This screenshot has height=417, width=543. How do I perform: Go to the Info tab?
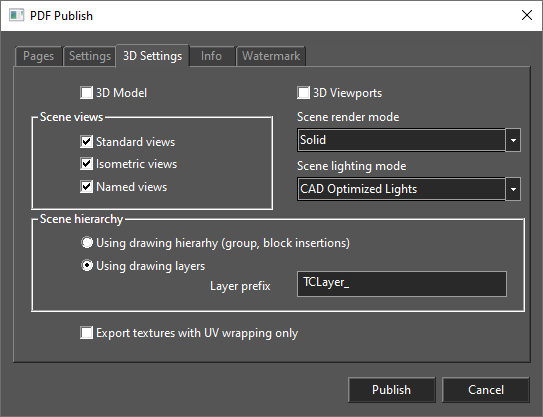click(x=211, y=56)
